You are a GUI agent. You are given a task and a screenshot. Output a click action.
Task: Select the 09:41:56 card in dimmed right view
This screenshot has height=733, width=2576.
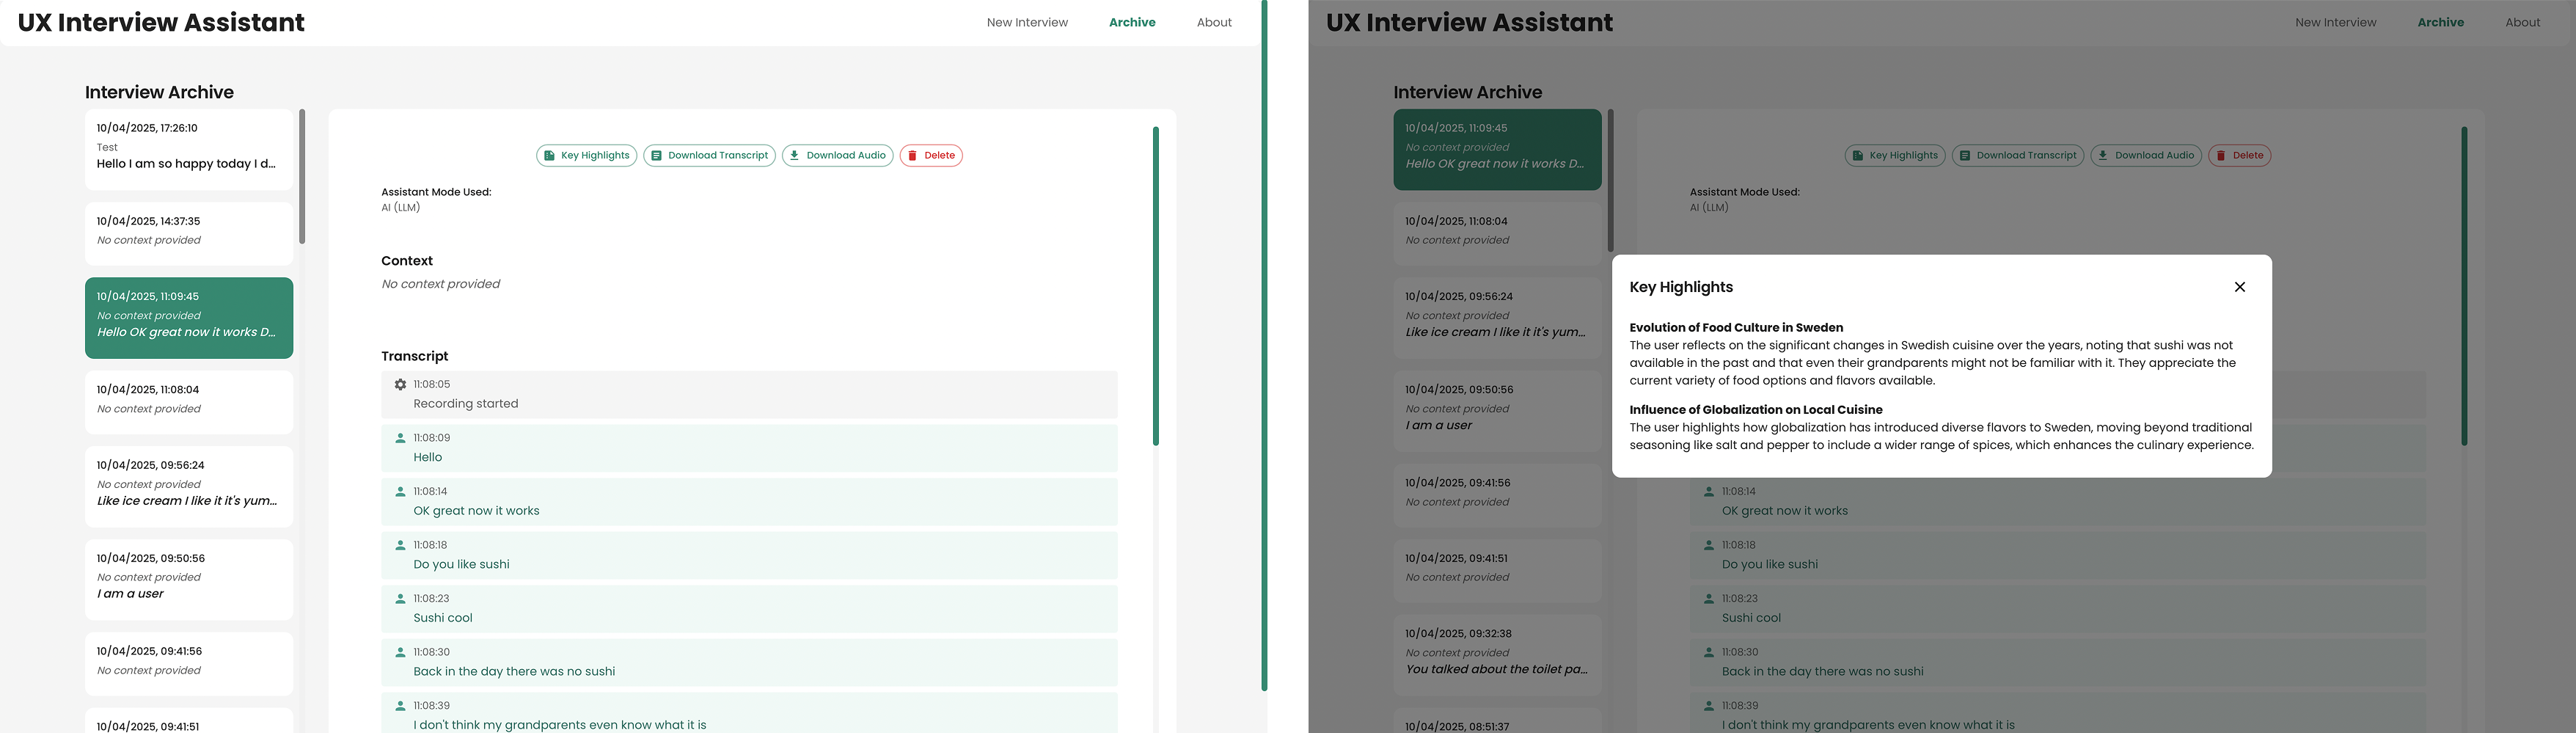1497,495
